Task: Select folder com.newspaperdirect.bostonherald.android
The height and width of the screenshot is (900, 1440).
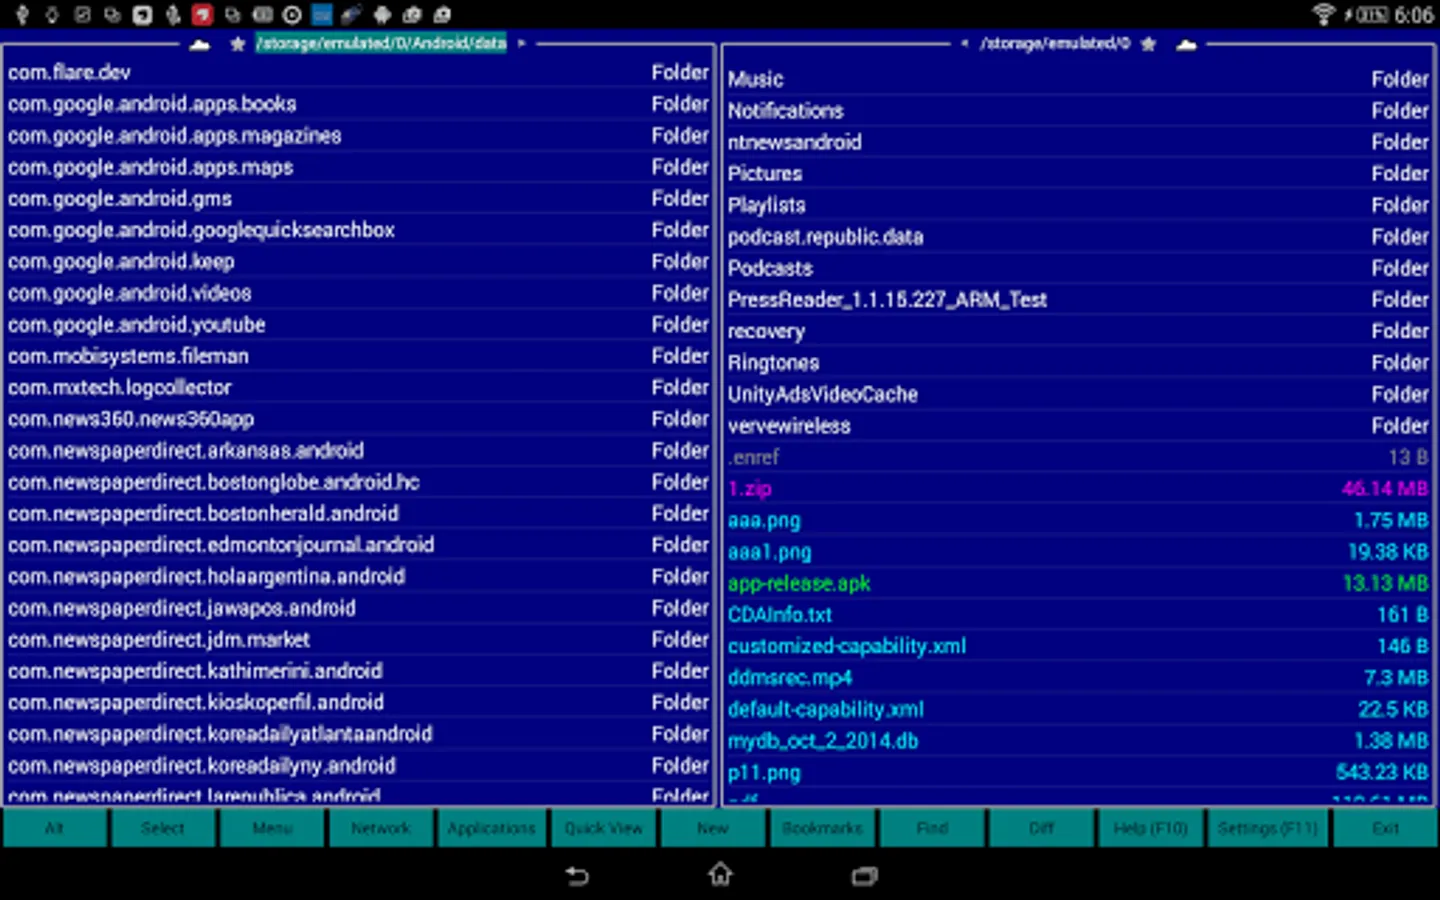Action: coord(358,513)
